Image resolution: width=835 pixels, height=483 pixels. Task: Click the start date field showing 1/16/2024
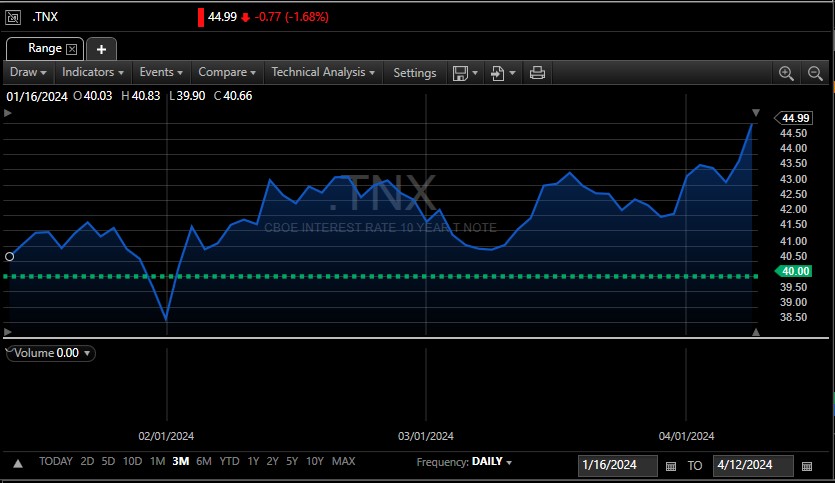(617, 466)
